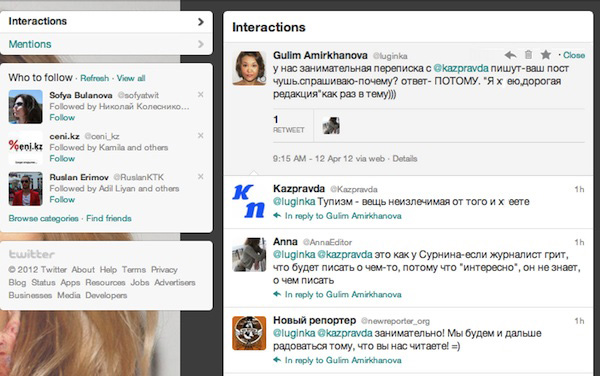
Task: Open Anna's avatar image
Action: [x=249, y=254]
